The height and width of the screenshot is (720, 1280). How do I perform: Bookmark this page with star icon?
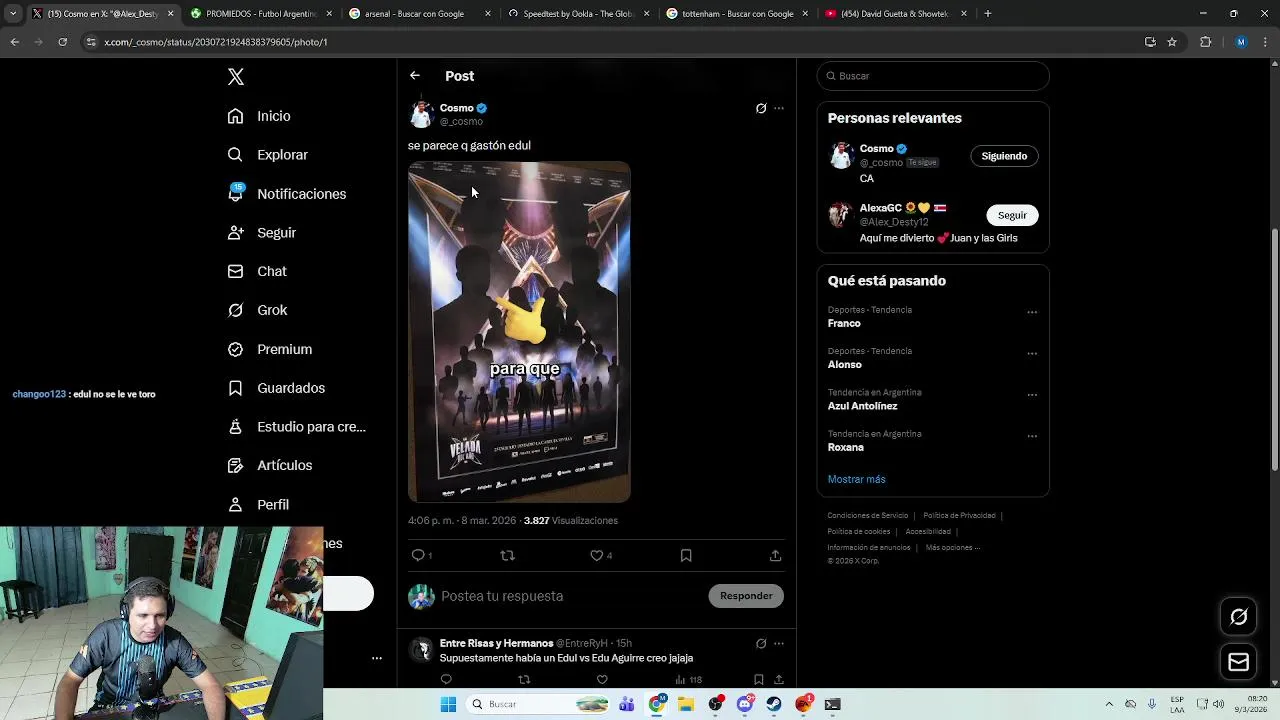coord(1172,42)
